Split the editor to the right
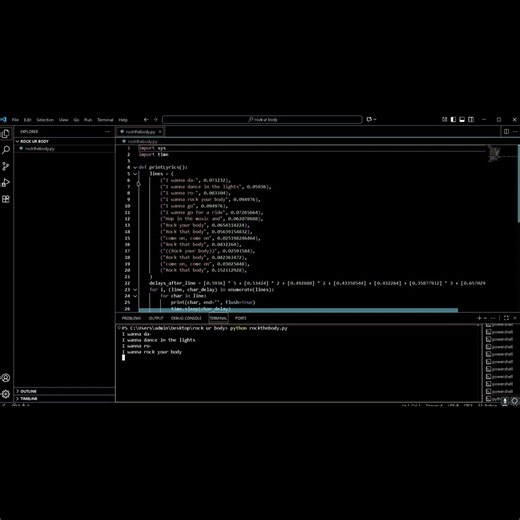This screenshot has height=520, width=520. [506, 132]
